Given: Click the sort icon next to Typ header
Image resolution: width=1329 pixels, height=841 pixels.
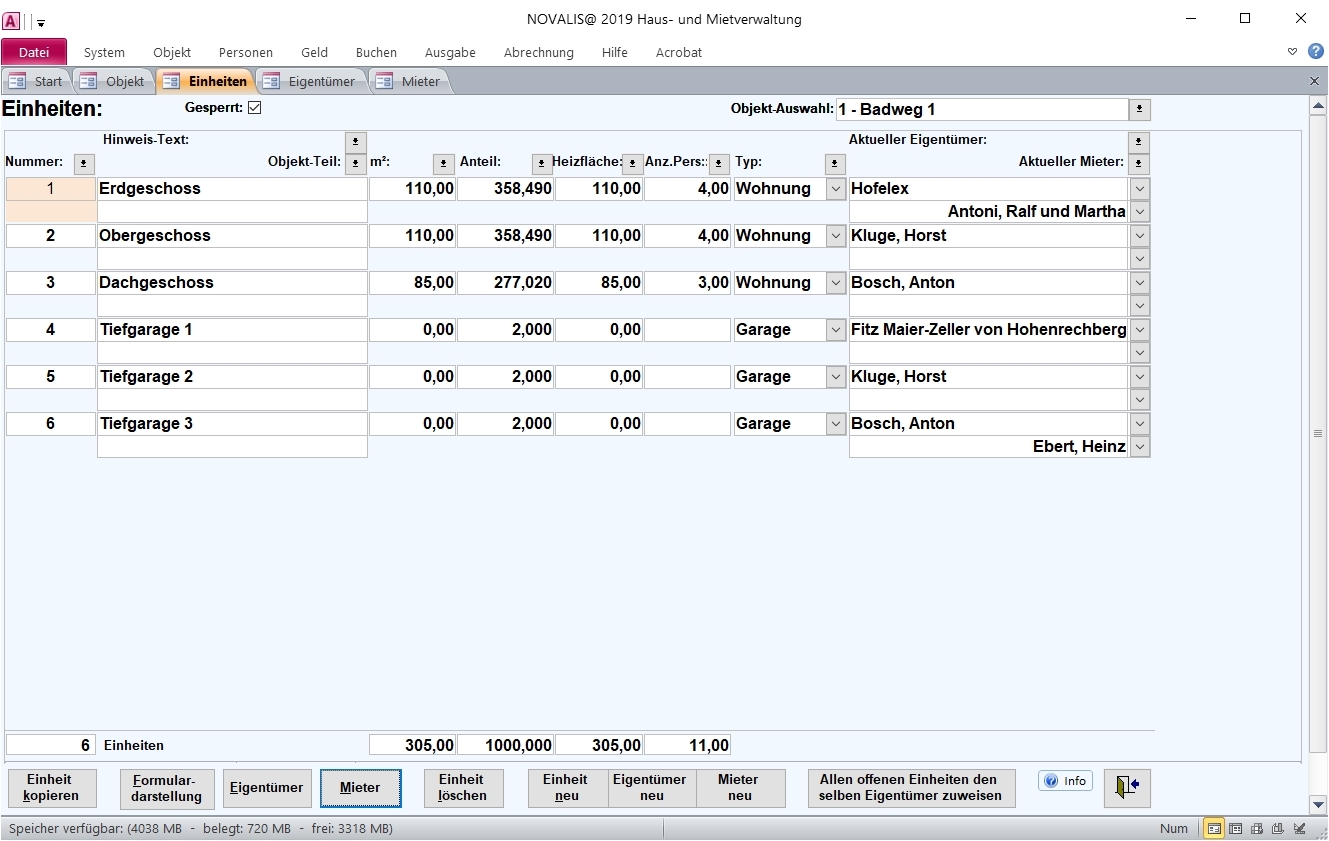Looking at the screenshot, I should (835, 163).
